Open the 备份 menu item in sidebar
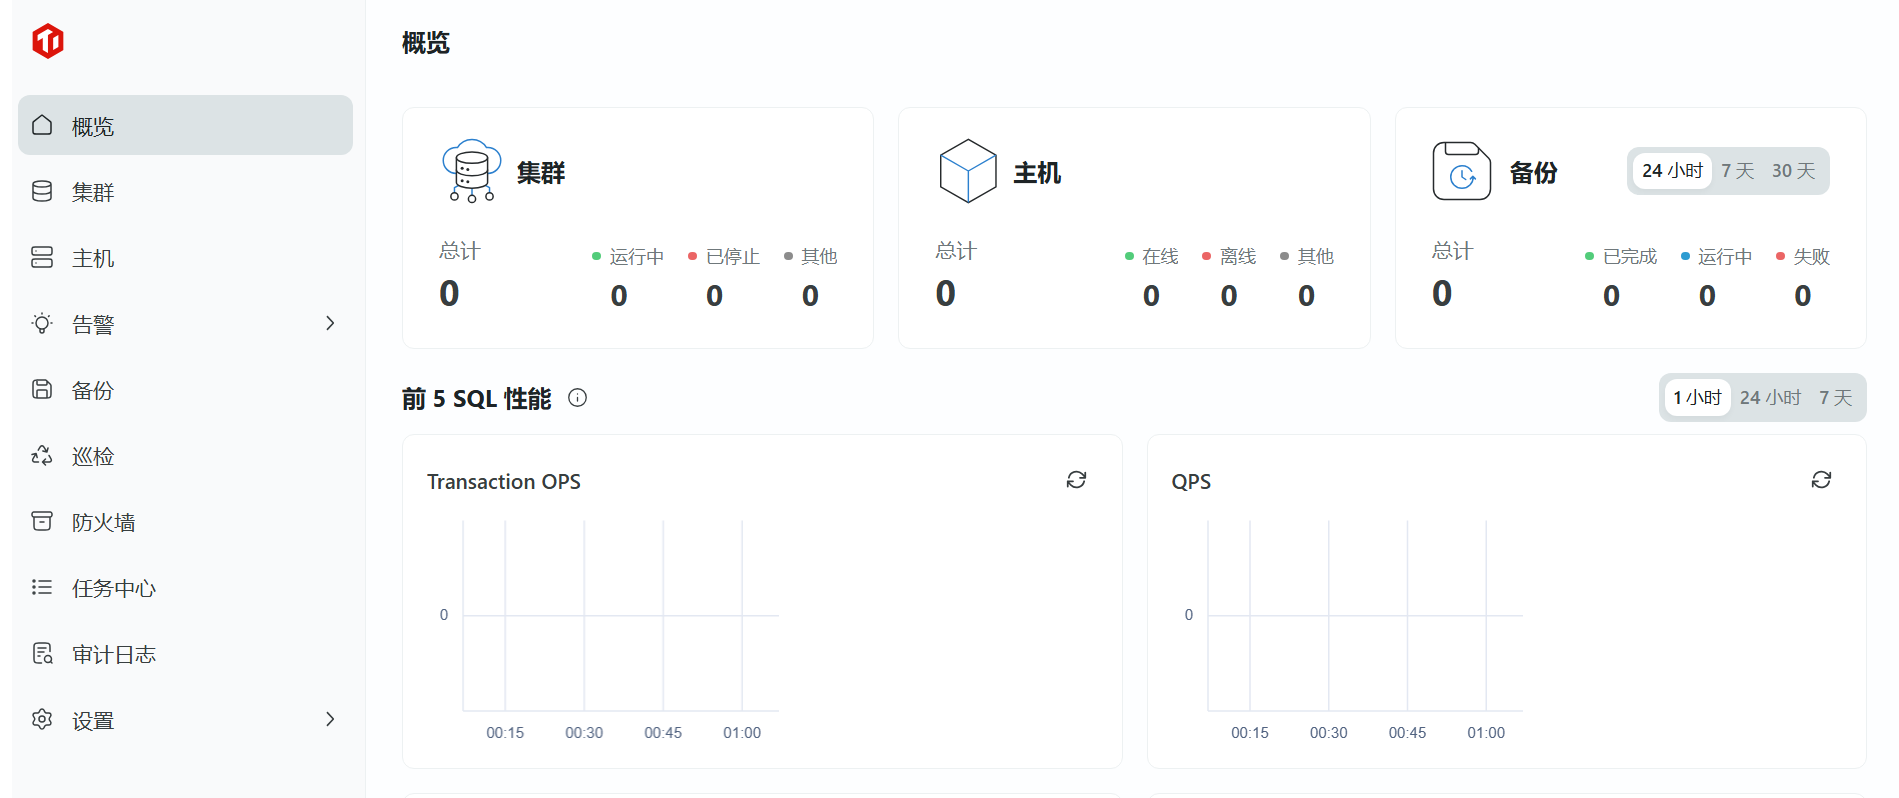This screenshot has width=1899, height=798. (93, 390)
